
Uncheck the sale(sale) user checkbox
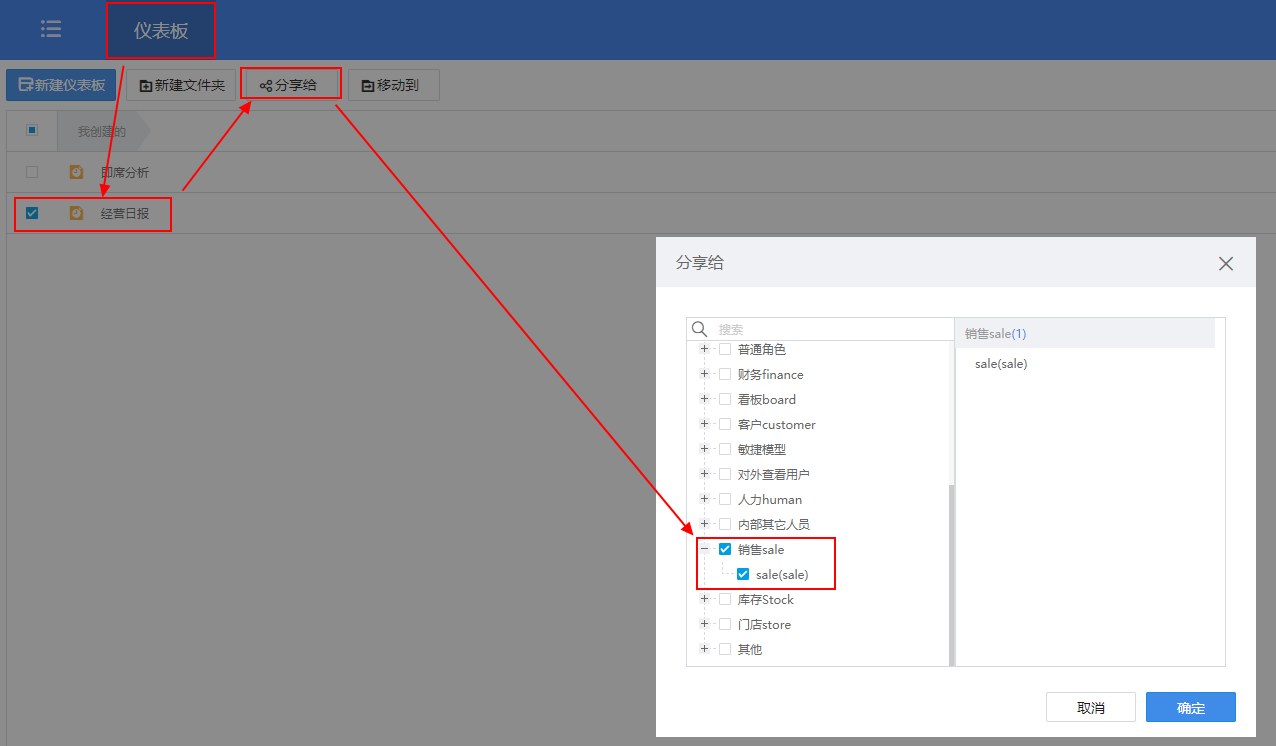tap(743, 574)
